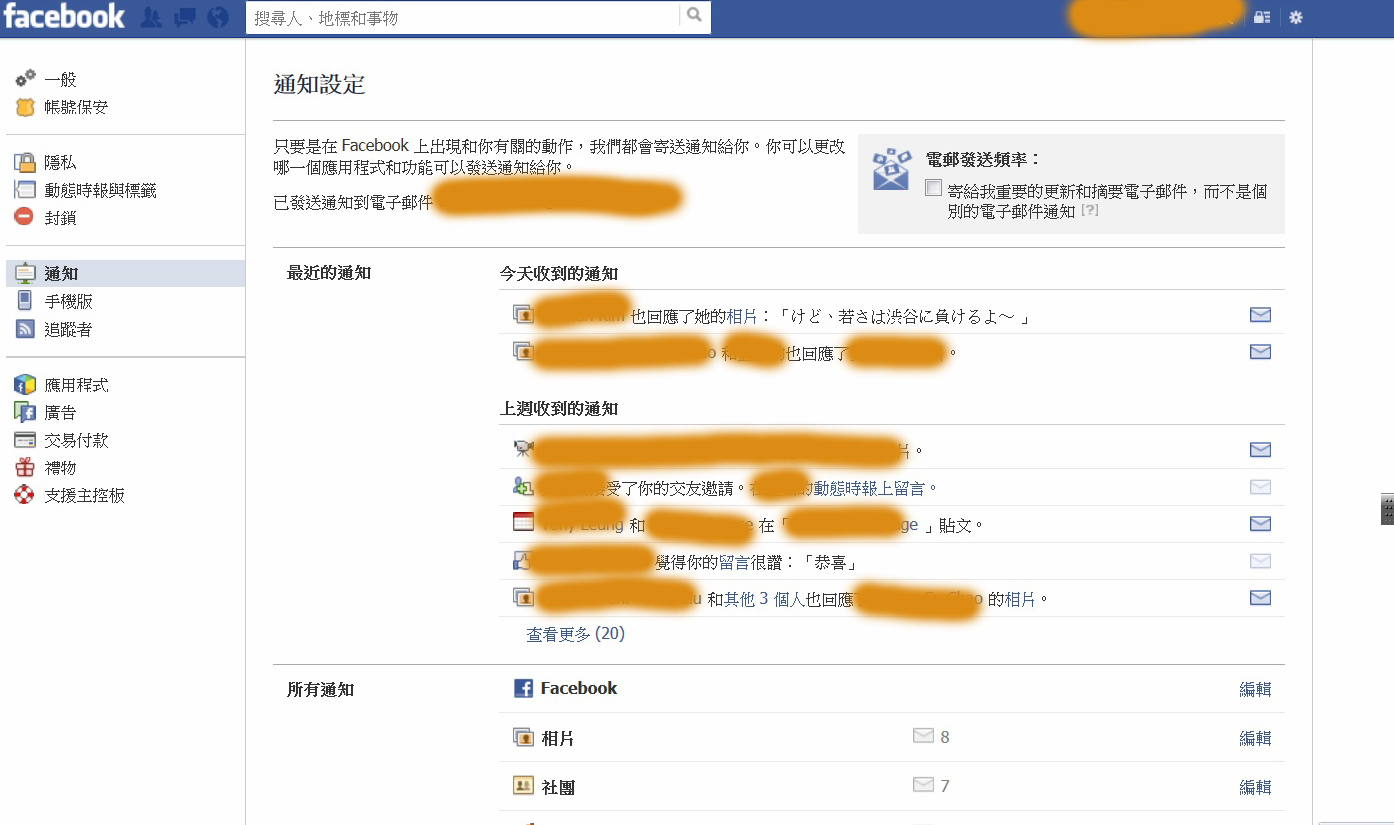Click the 今天收到的通知 heading

click(559, 273)
